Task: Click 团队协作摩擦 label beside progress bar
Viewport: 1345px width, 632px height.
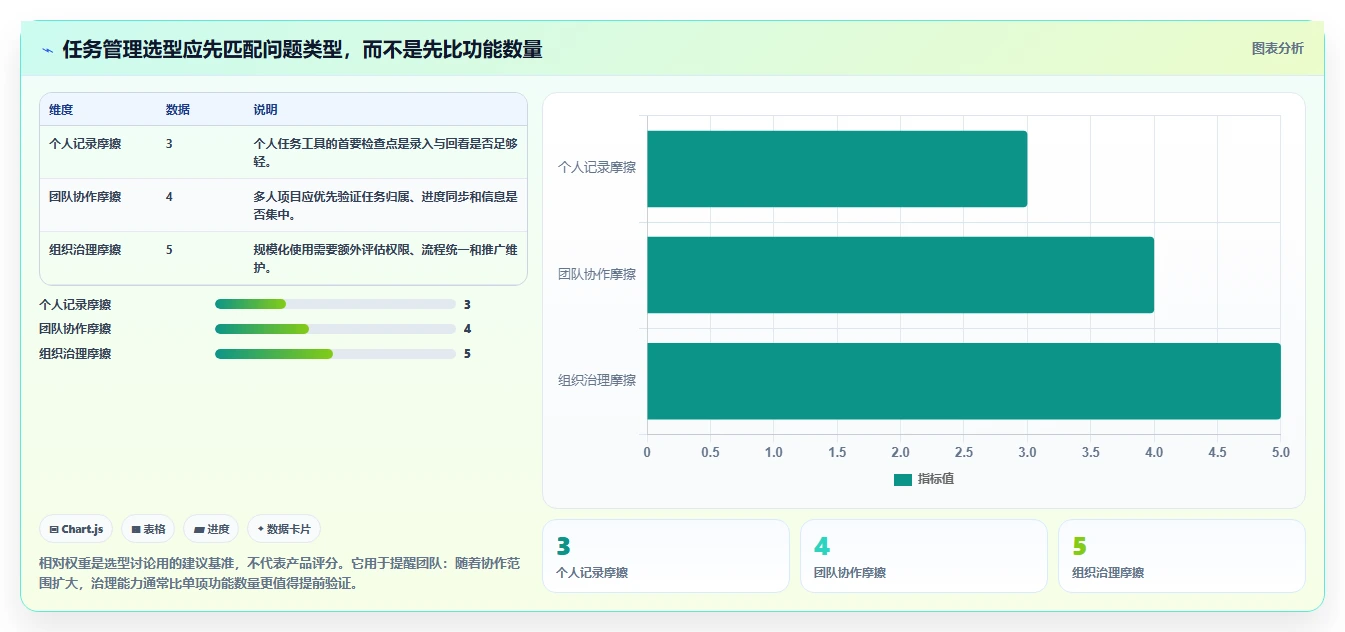Action: [x=75, y=329]
